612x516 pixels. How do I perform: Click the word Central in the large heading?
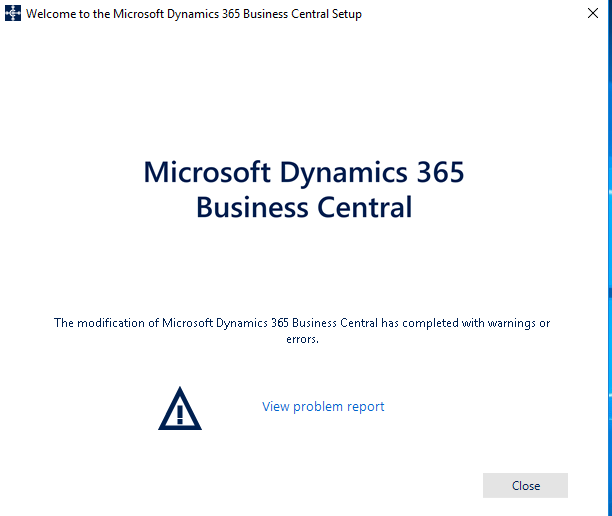tap(365, 207)
